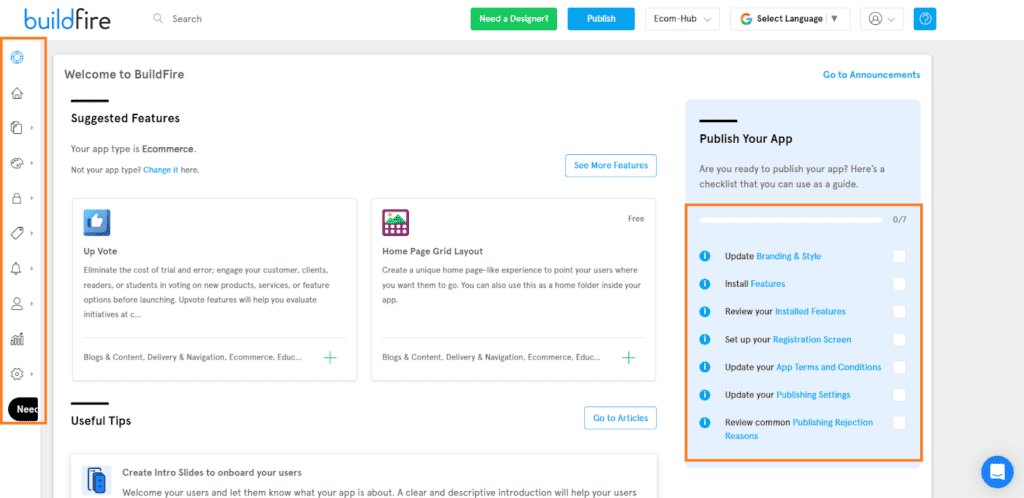Viewport: 1024px width, 498px height.
Task: Click the 0/7 checklist progress bar
Action: coord(790,220)
